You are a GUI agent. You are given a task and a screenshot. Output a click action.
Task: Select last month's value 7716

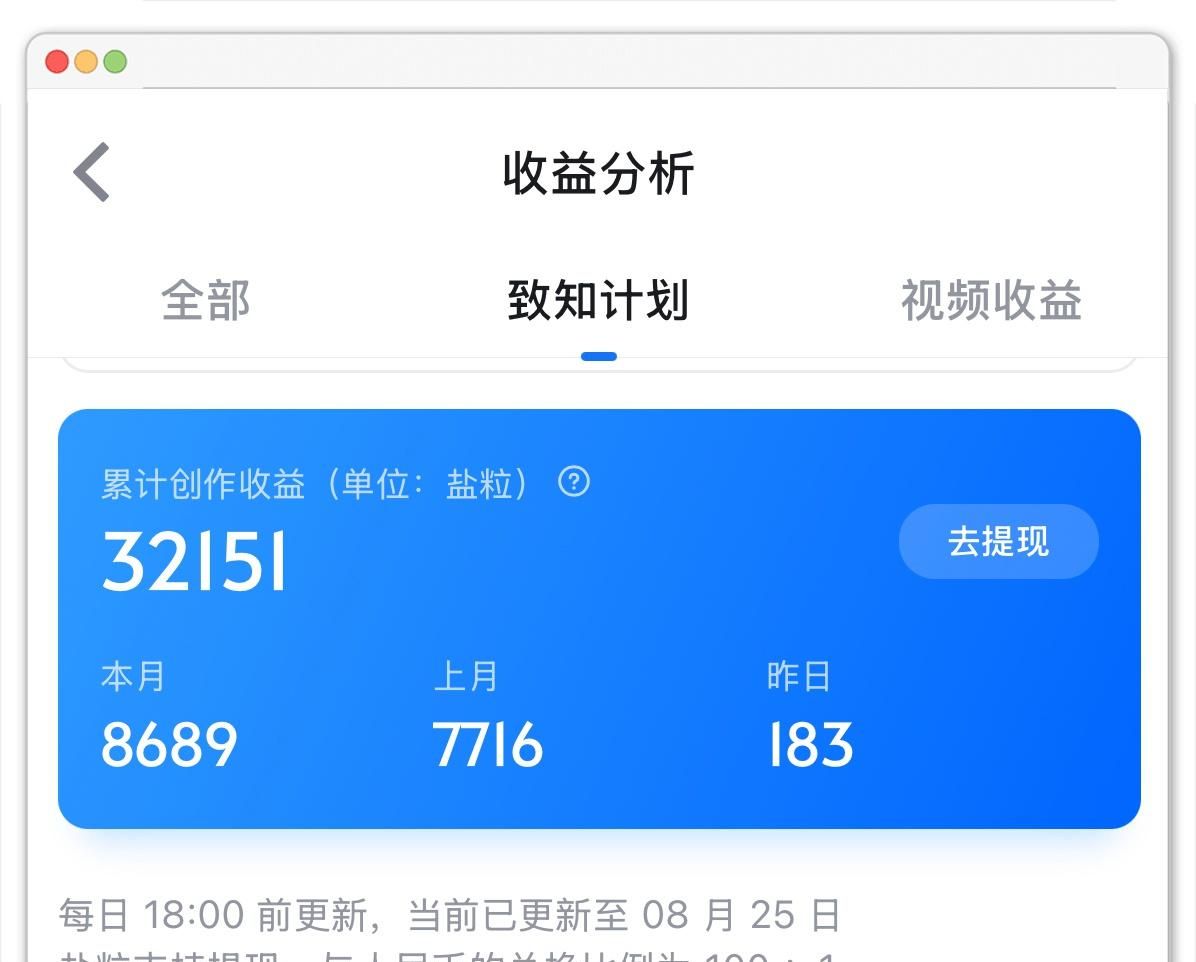[x=487, y=745]
